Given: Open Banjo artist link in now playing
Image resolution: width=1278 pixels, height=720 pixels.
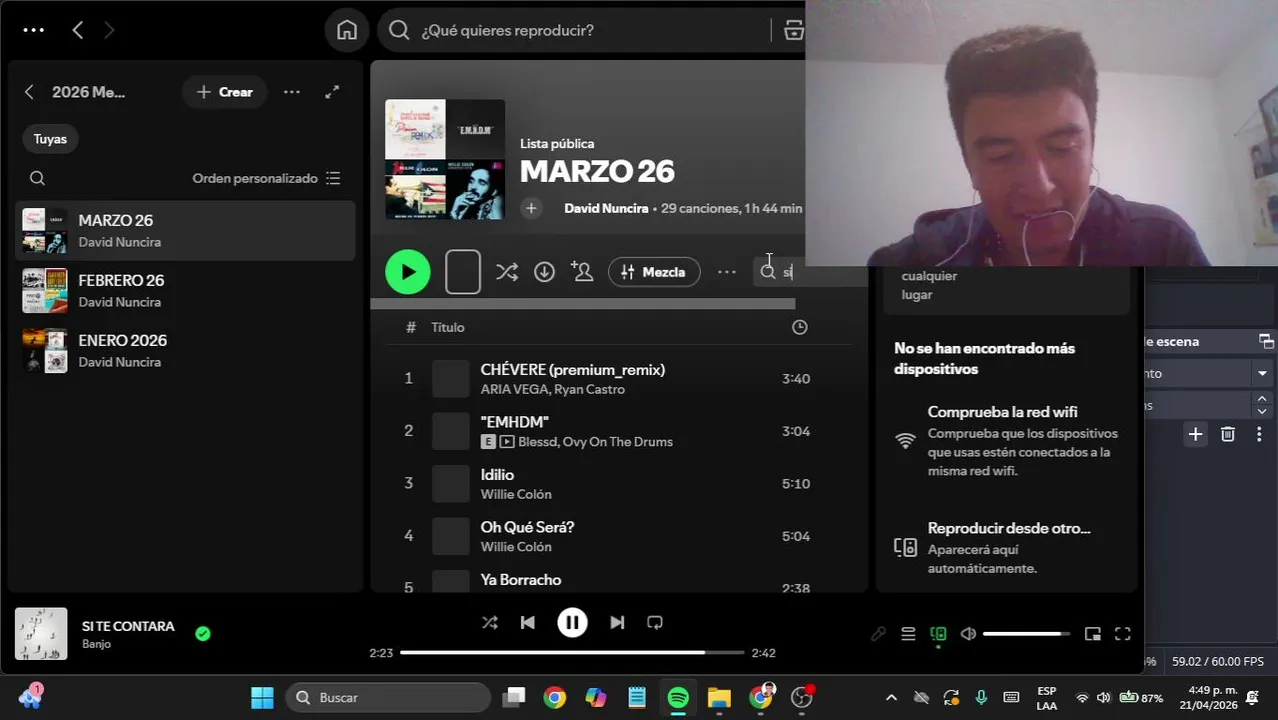Looking at the screenshot, I should [96, 644].
